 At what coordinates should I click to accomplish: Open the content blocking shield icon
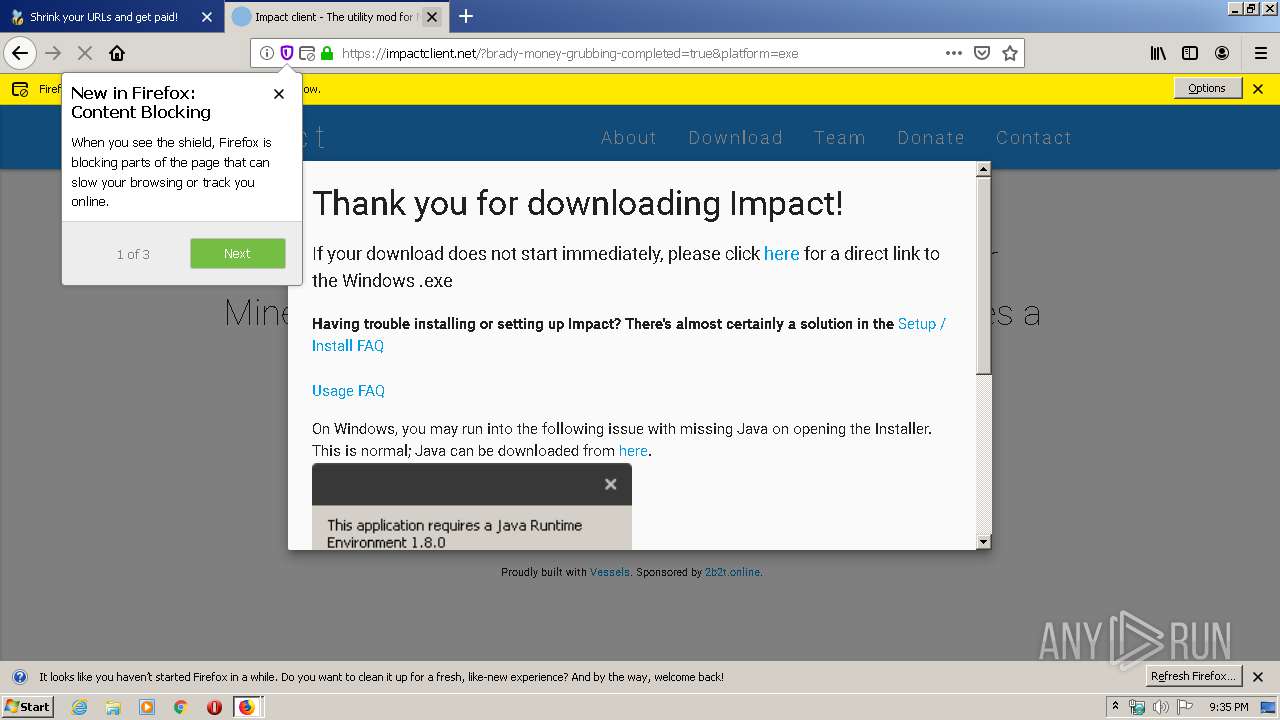coord(287,53)
